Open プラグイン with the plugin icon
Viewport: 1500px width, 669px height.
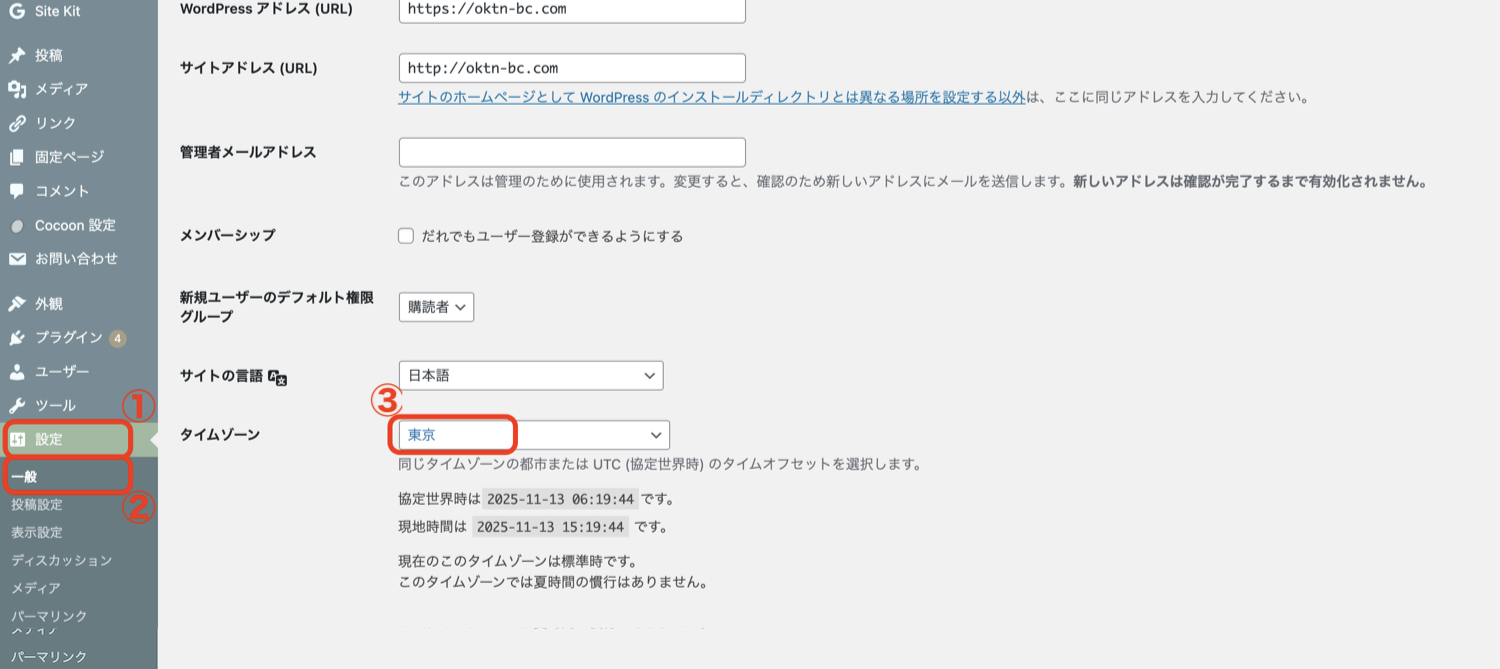click(17, 337)
